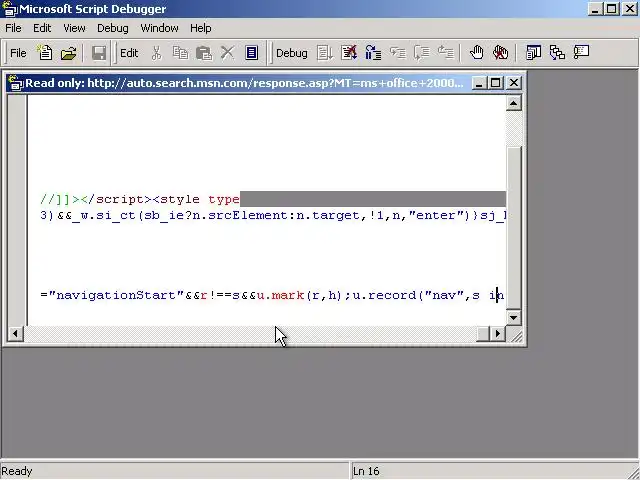Click the Select All icon
This screenshot has width=640, height=480.
(251, 53)
